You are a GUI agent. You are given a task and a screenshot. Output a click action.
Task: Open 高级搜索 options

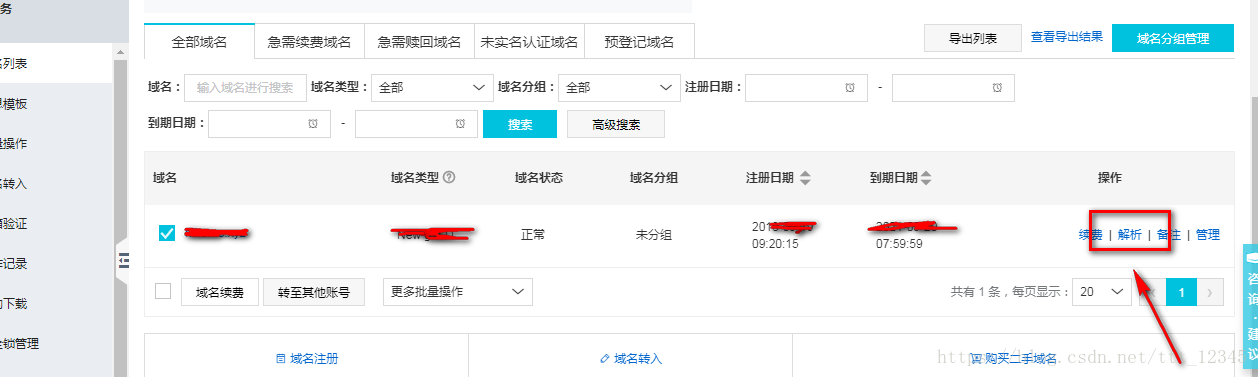[616, 125]
